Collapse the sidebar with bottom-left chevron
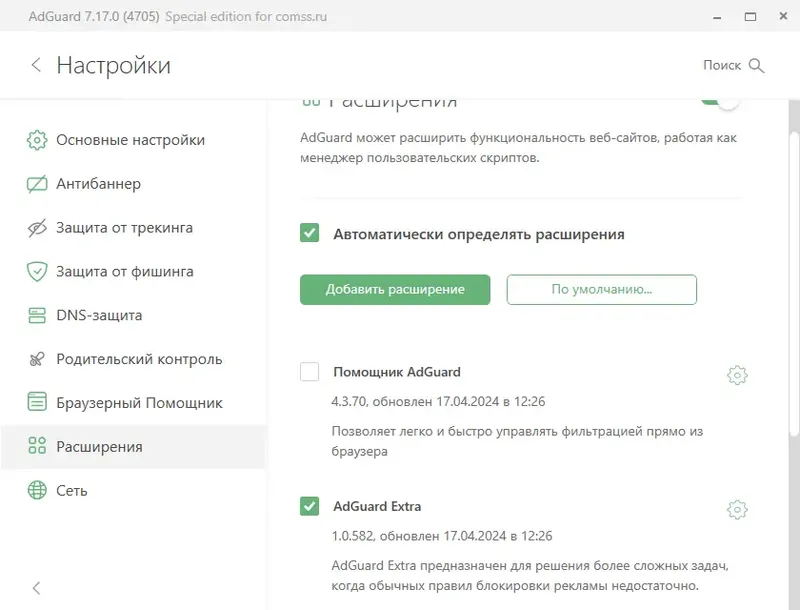Viewport: 800px width, 610px height. 37,588
